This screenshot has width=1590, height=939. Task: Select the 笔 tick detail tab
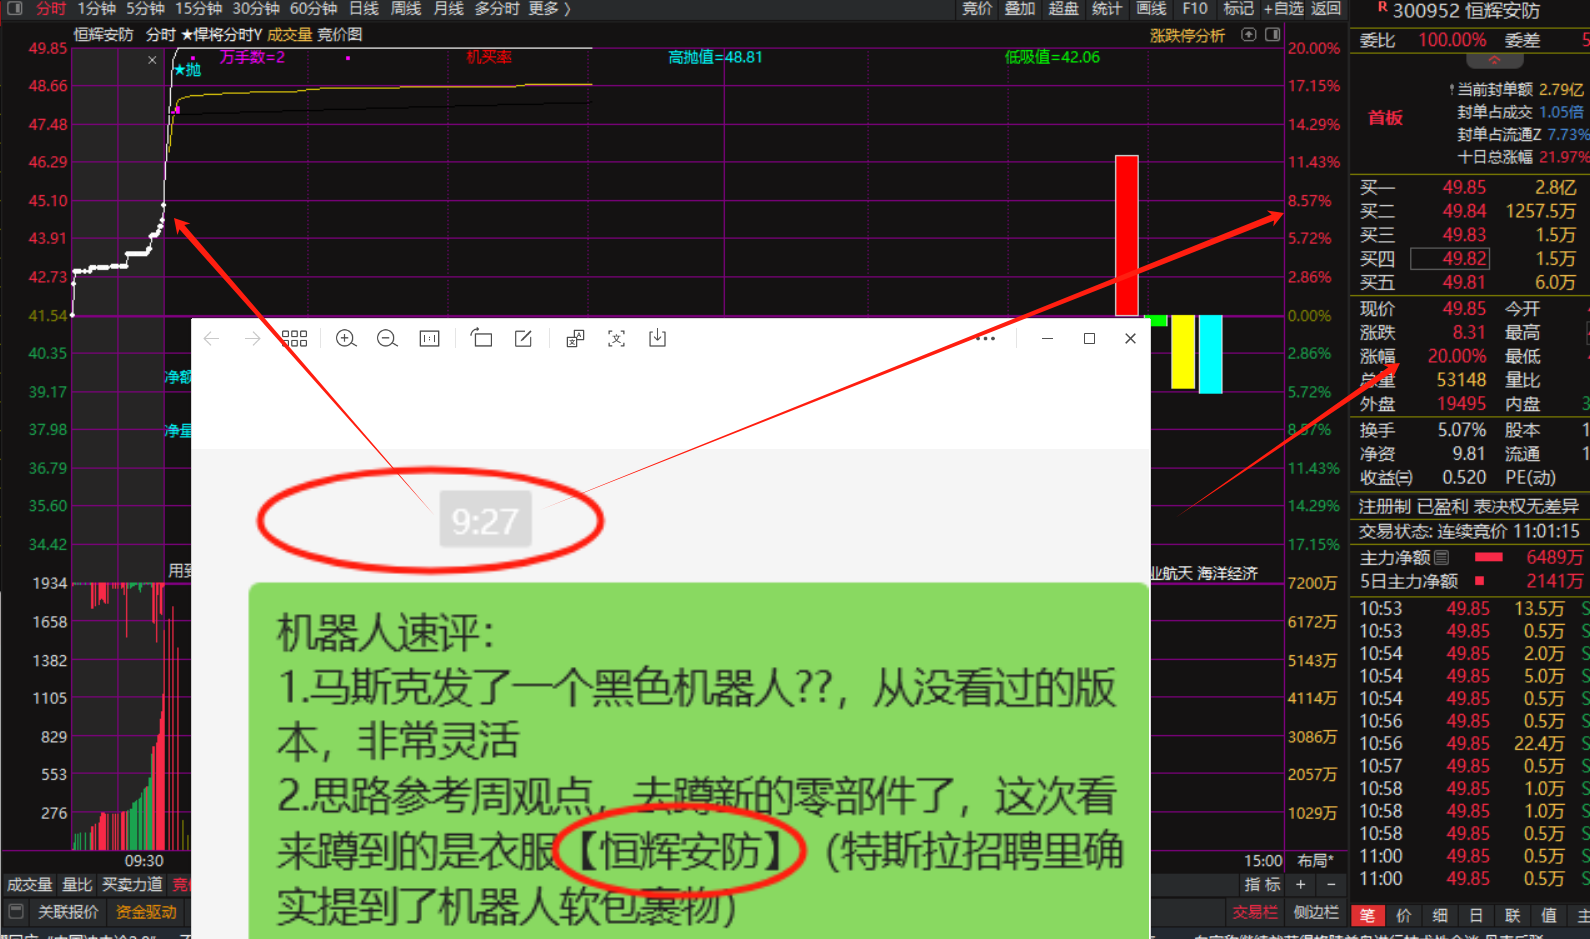pyautogui.click(x=1367, y=915)
